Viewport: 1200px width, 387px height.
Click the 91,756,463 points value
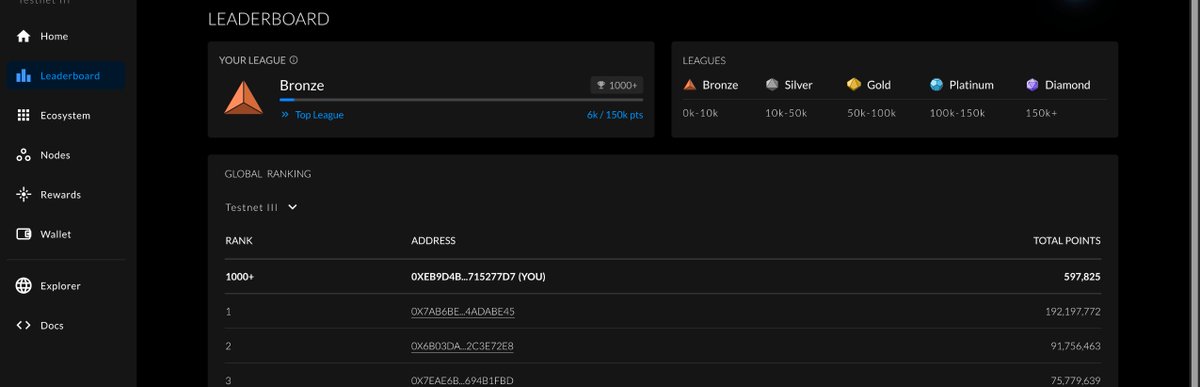coord(1076,346)
